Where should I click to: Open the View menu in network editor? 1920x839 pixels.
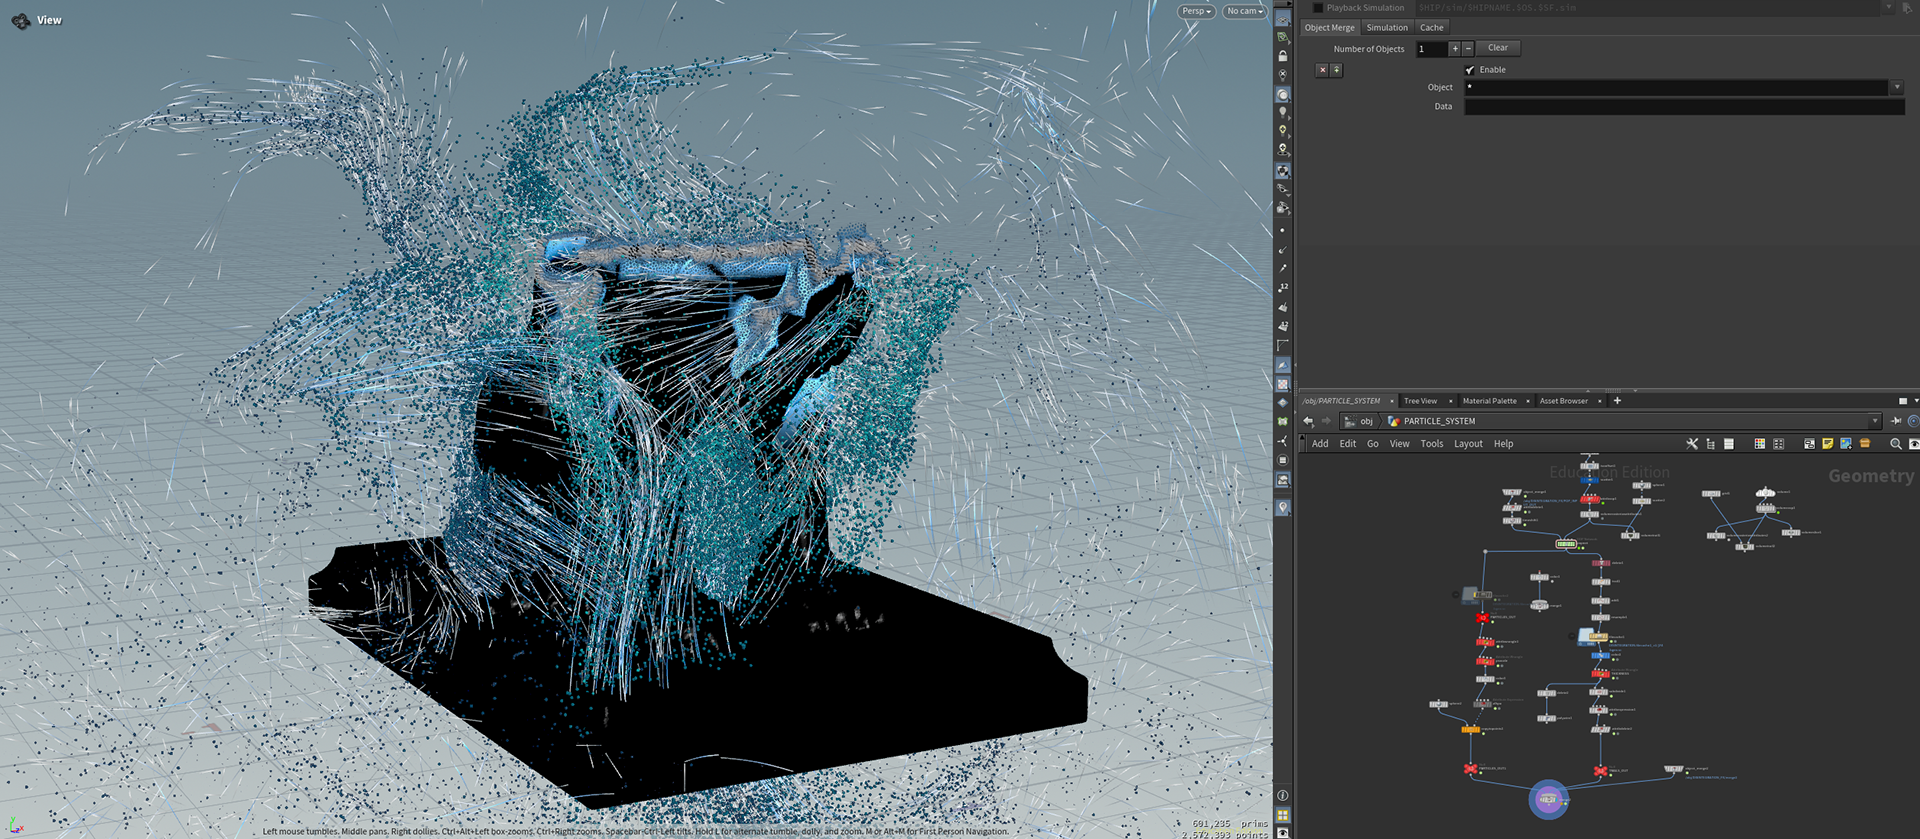(x=1400, y=444)
